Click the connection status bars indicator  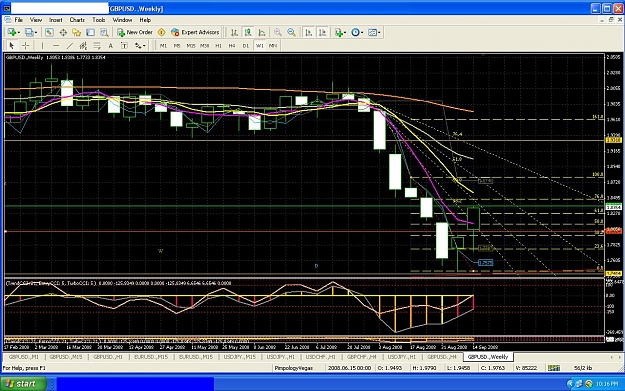[x=554, y=368]
